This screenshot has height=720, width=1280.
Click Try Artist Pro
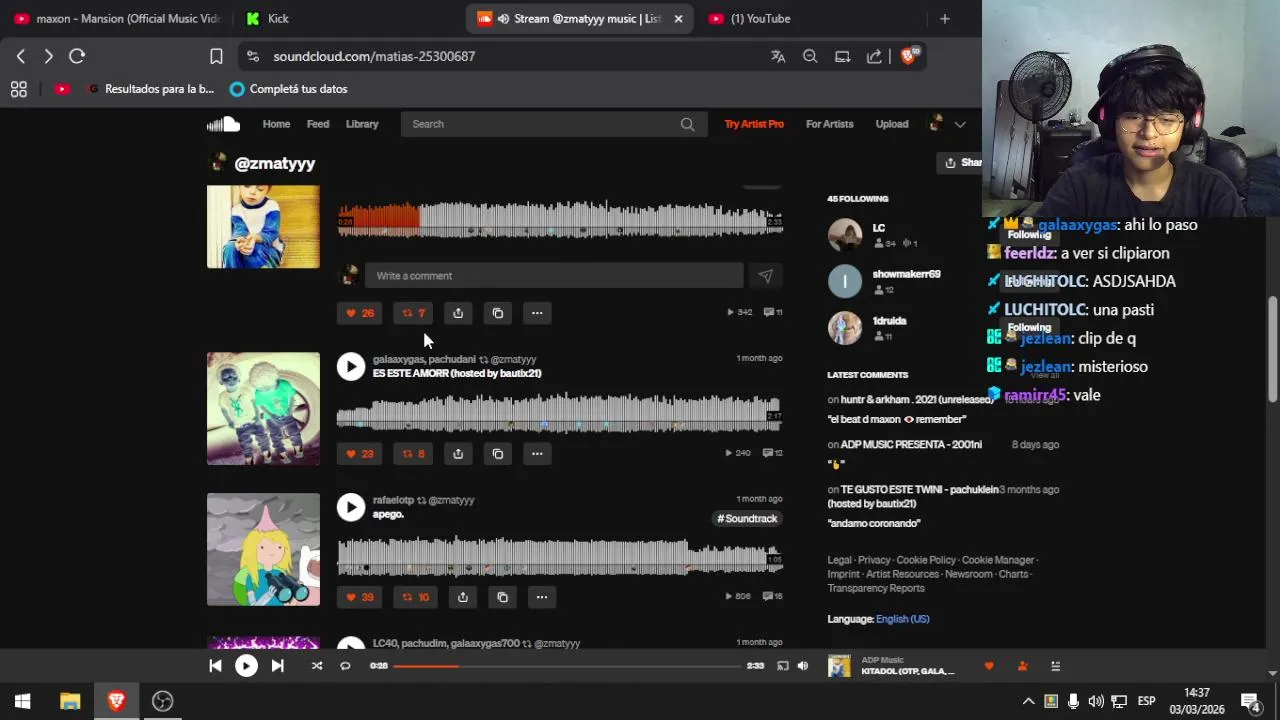click(x=754, y=124)
